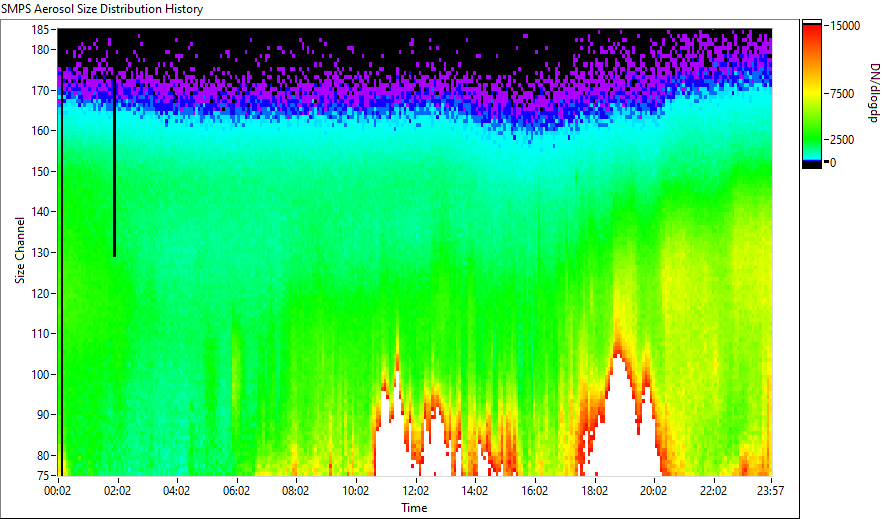Click the 150 size channel axis label
Screen dimensions: 884x519
39,171
